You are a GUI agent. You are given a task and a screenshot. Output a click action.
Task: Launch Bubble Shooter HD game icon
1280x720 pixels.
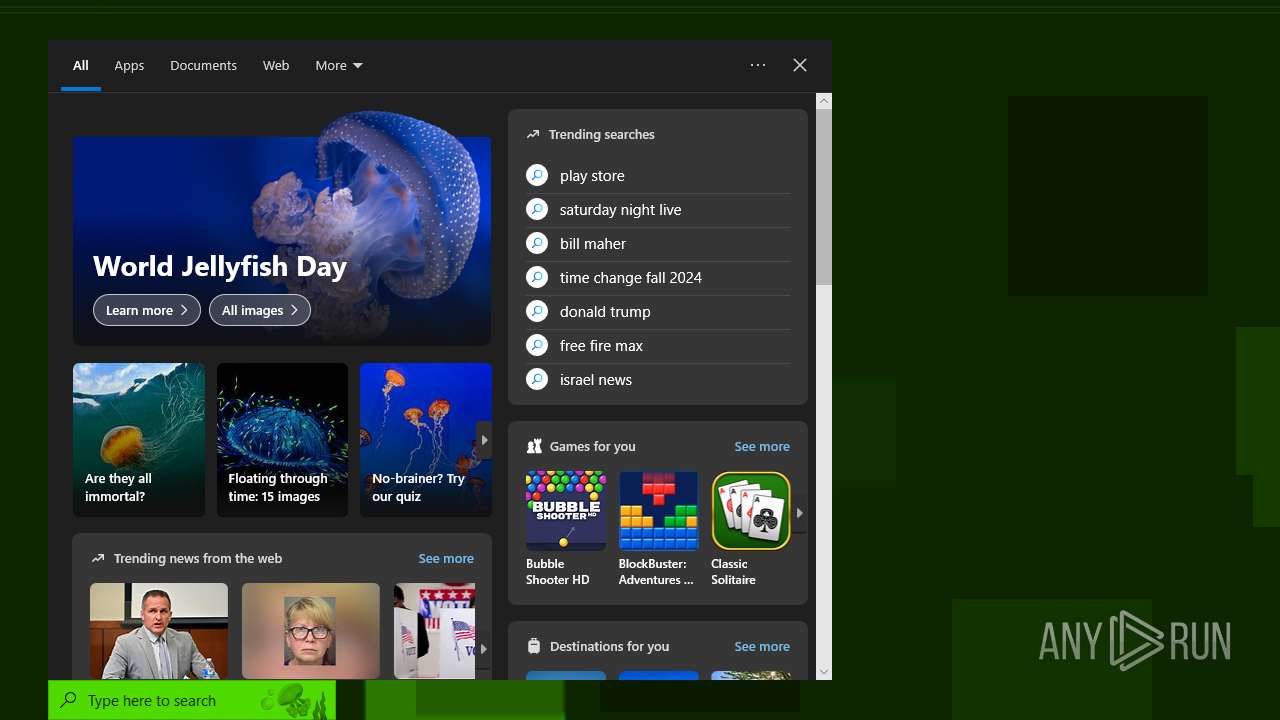(566, 511)
